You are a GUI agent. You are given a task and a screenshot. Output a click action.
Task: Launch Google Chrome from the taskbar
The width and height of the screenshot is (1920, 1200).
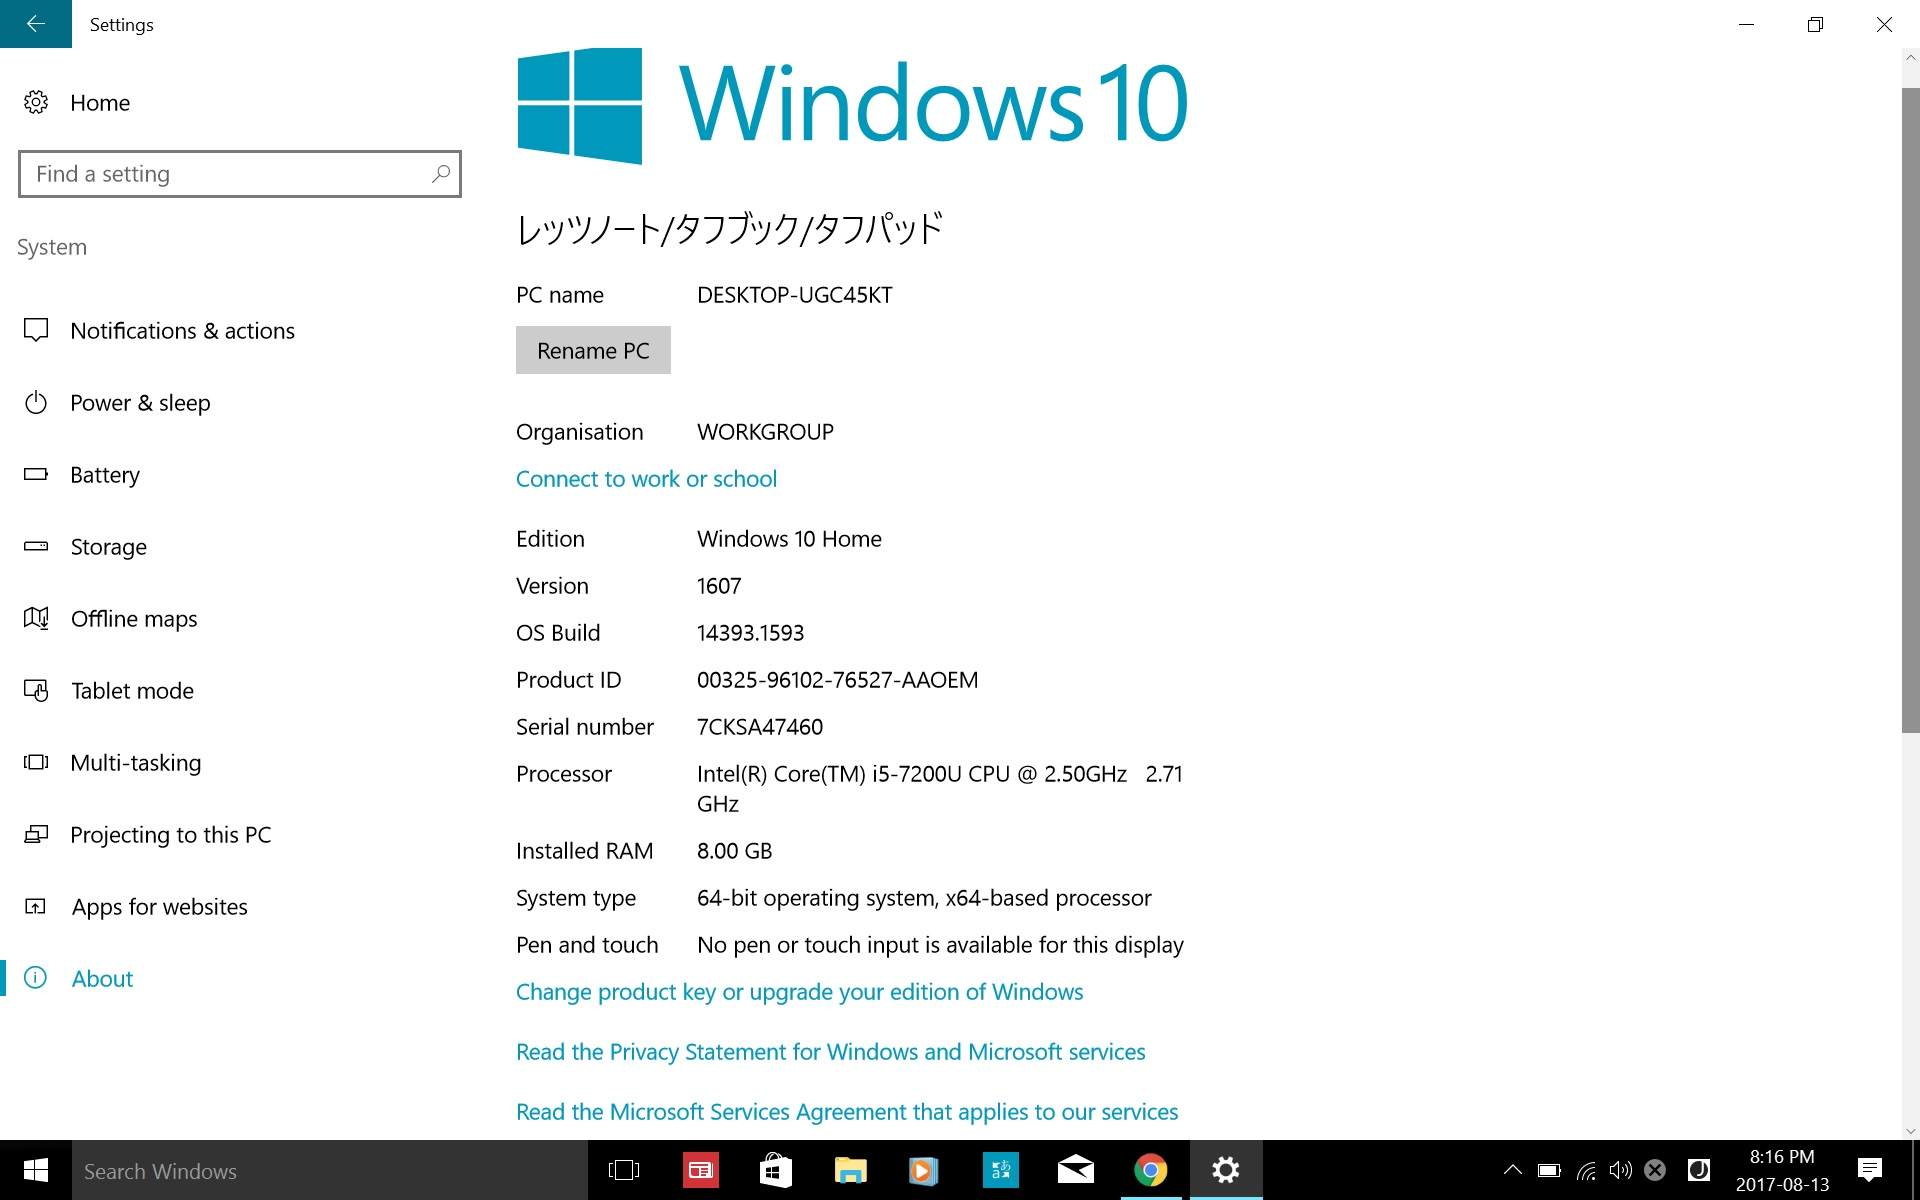1150,1170
